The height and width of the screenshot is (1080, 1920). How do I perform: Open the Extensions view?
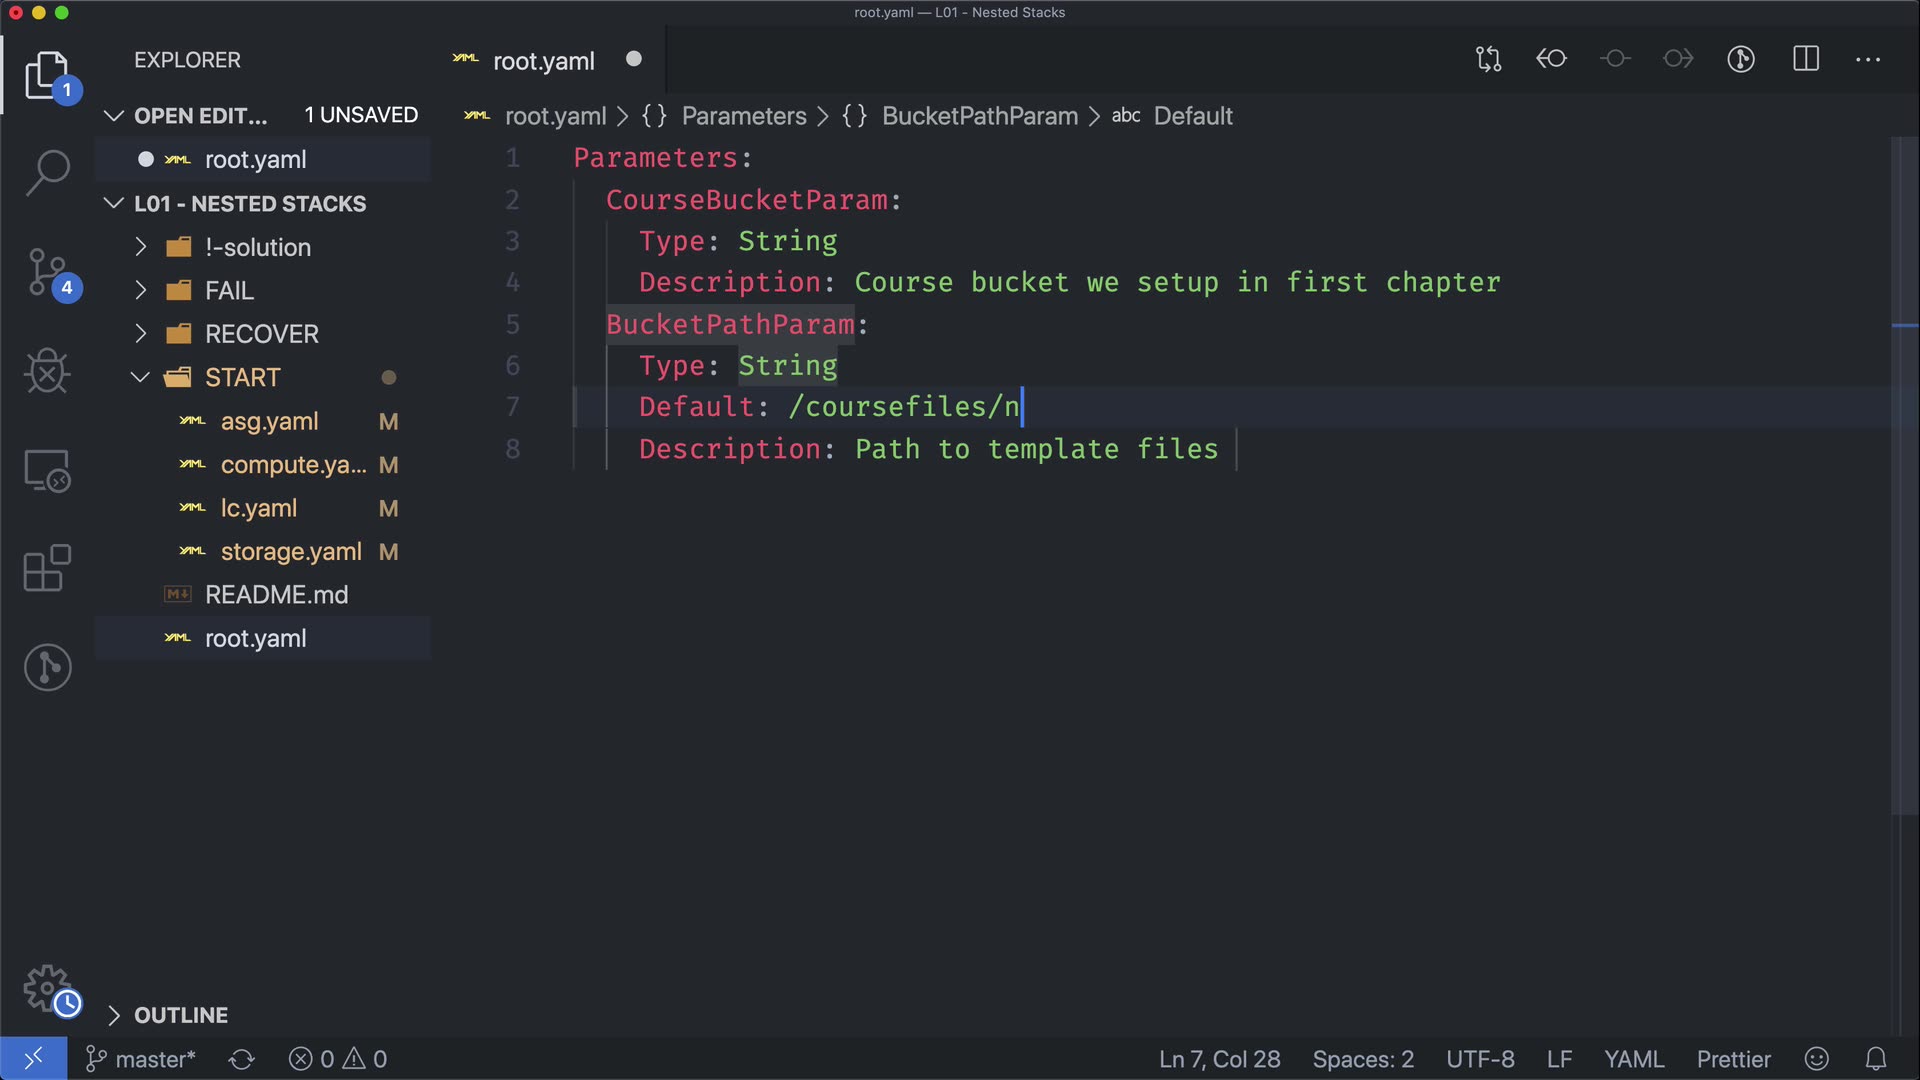click(x=47, y=568)
